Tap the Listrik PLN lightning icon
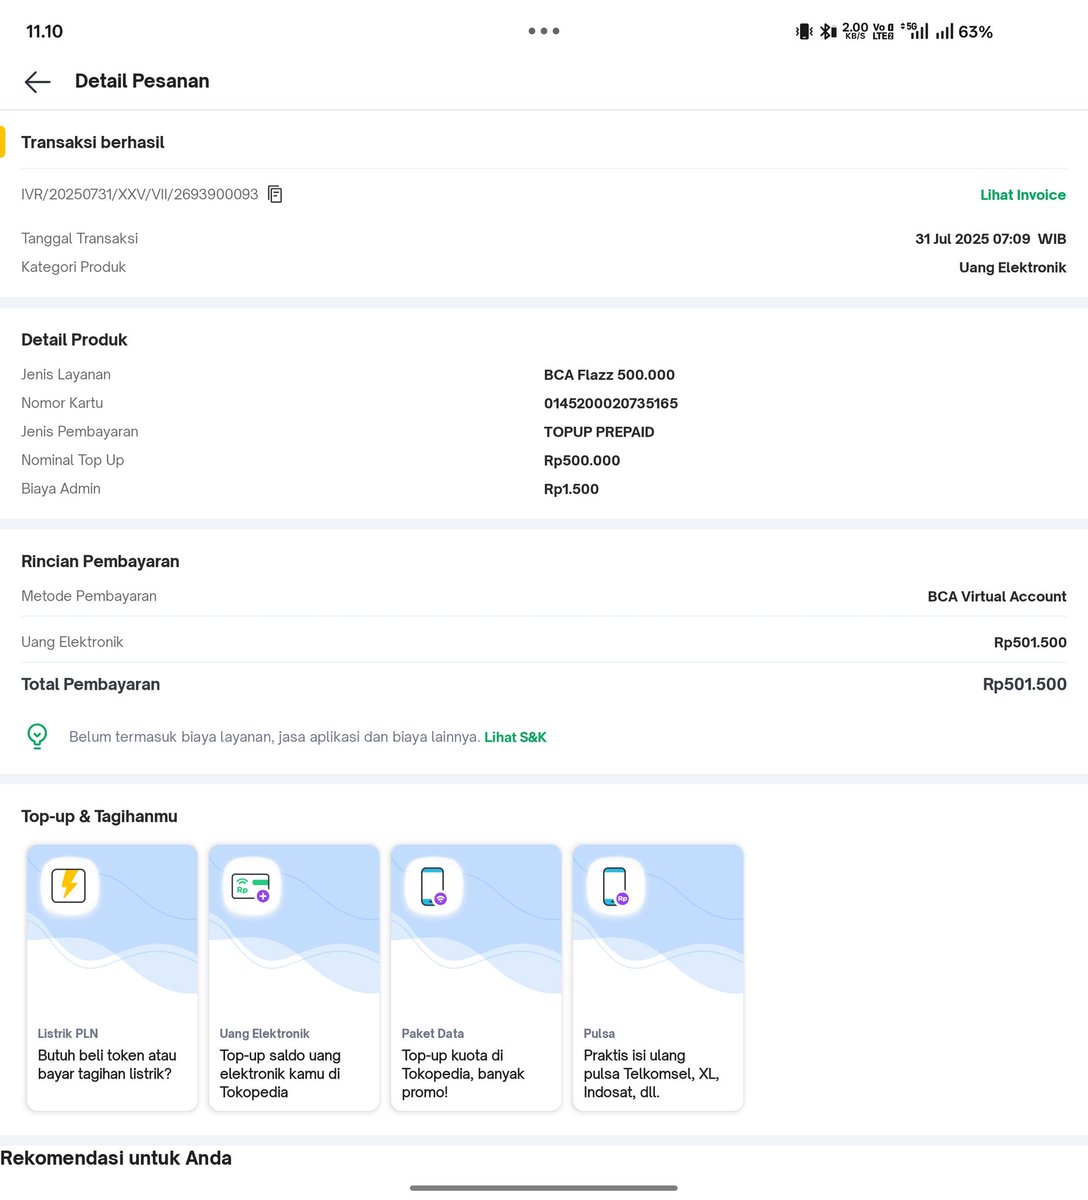This screenshot has width=1088, height=1200. [69, 885]
